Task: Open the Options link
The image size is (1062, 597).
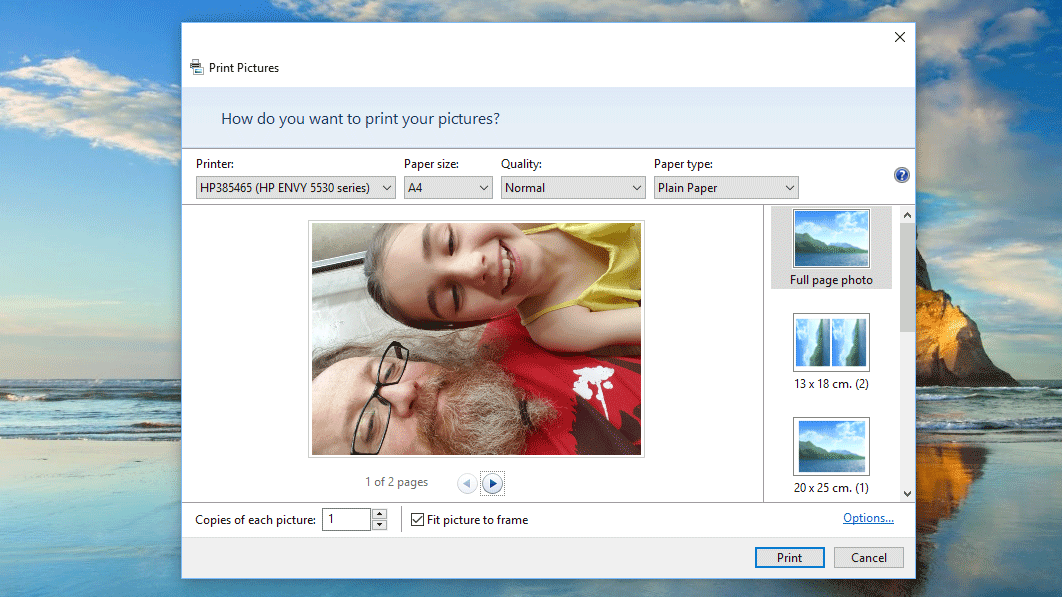Action: point(868,518)
